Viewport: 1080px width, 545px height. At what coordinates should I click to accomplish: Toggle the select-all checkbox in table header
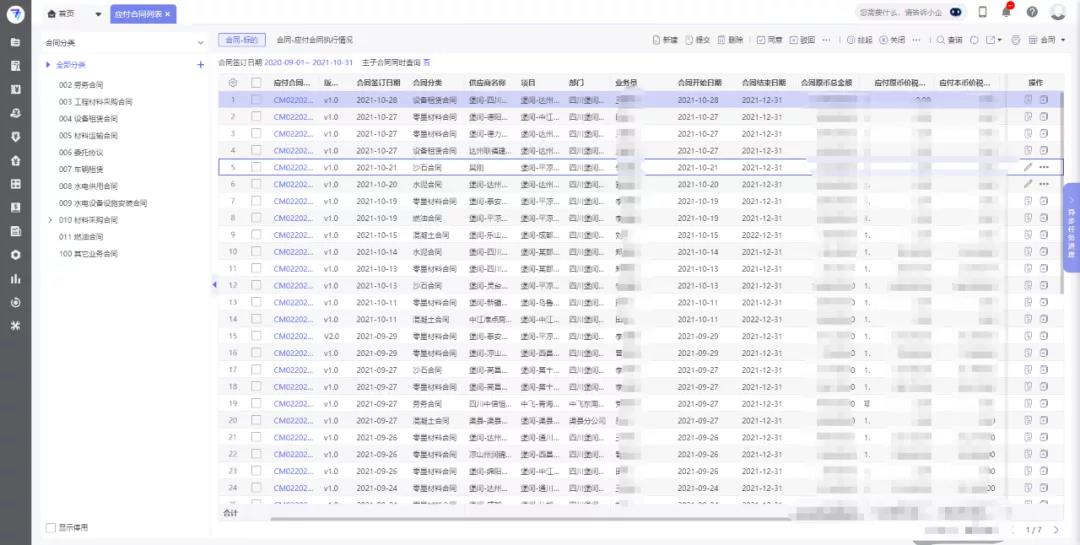(x=256, y=83)
